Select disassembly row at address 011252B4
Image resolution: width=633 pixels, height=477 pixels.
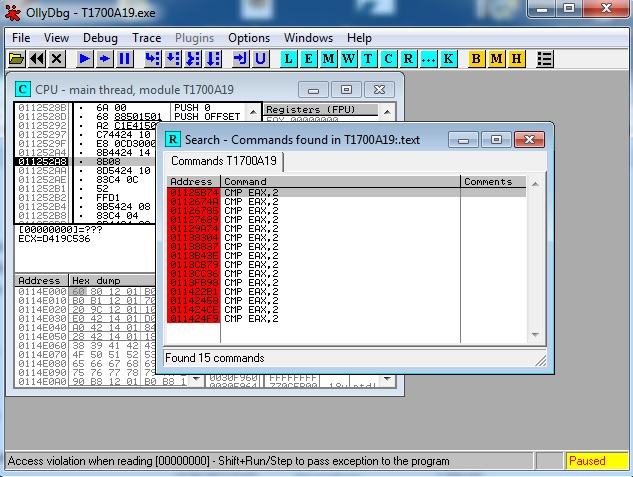pos(42,207)
